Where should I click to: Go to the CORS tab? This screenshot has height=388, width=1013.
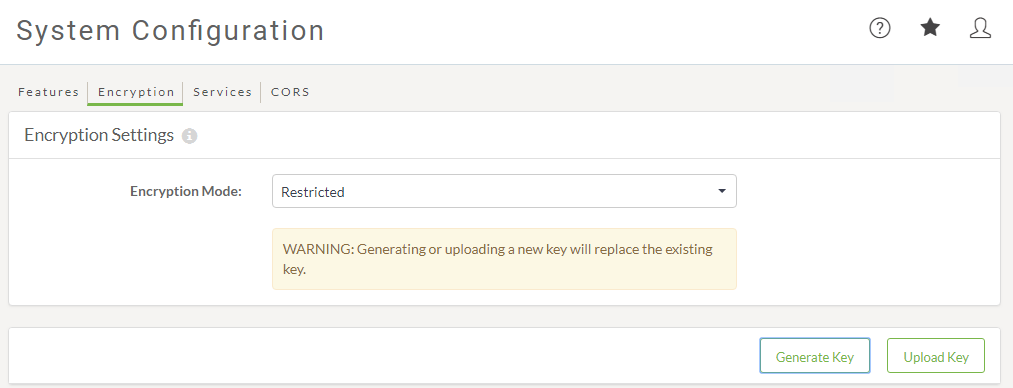coord(290,92)
